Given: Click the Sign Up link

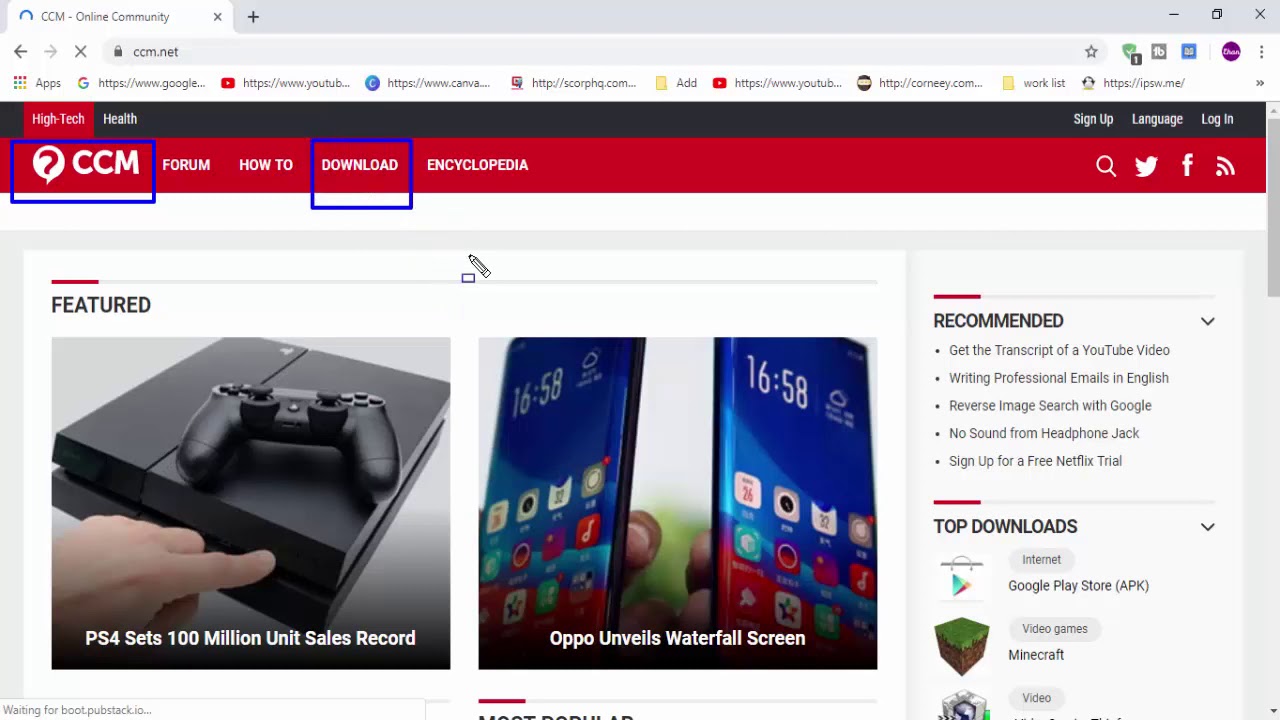Looking at the screenshot, I should [x=1093, y=119].
